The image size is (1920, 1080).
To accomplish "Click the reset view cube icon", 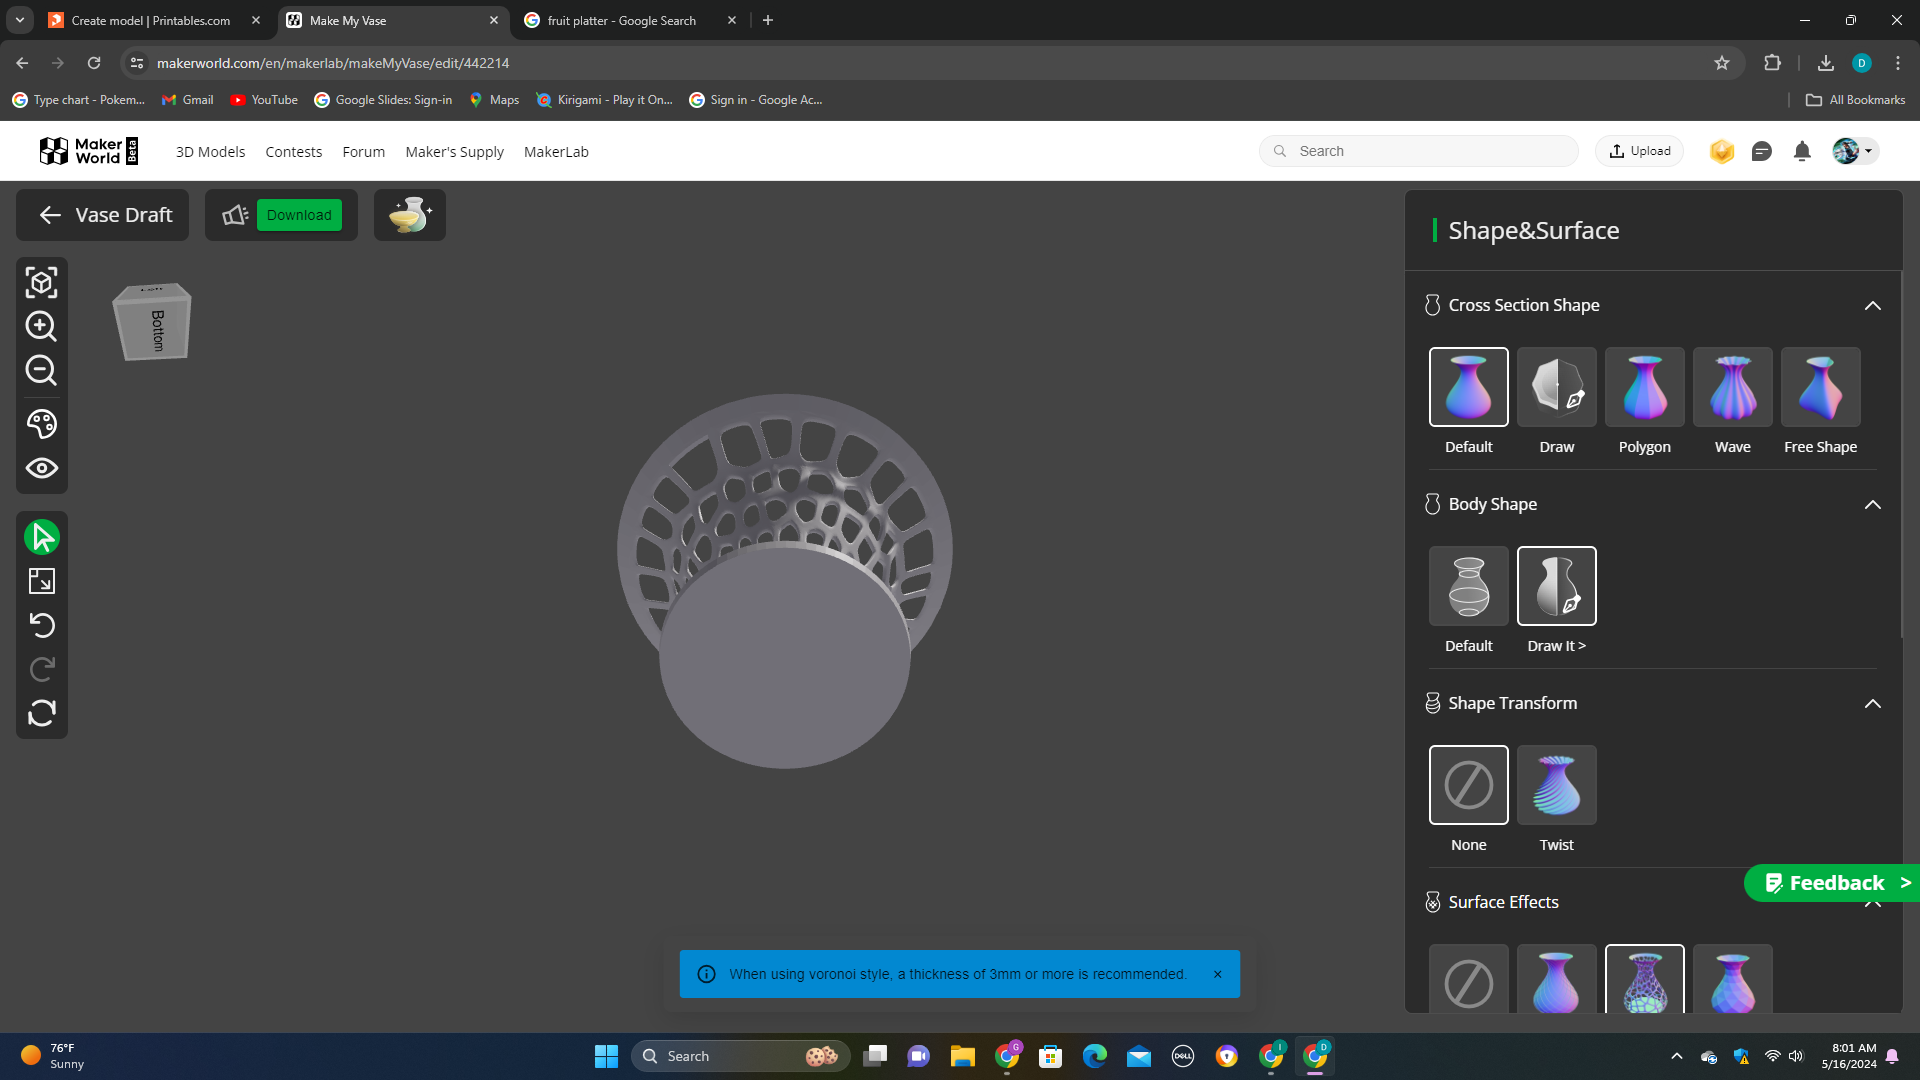I will pos(41,283).
